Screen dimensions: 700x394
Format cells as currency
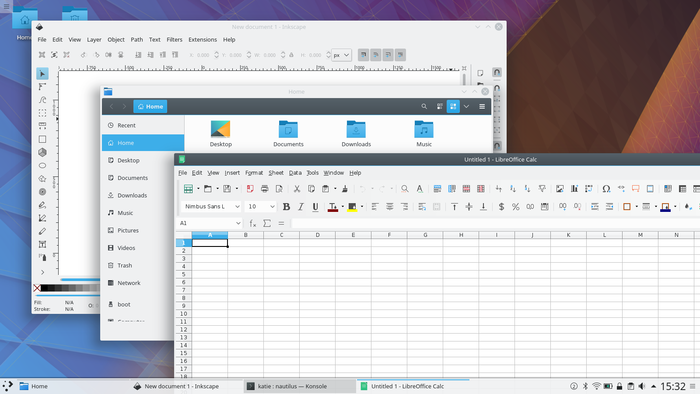pyautogui.click(x=501, y=207)
